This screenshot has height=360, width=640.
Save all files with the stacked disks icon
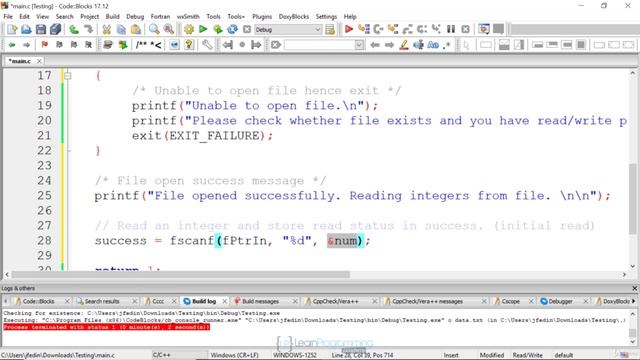55,29
